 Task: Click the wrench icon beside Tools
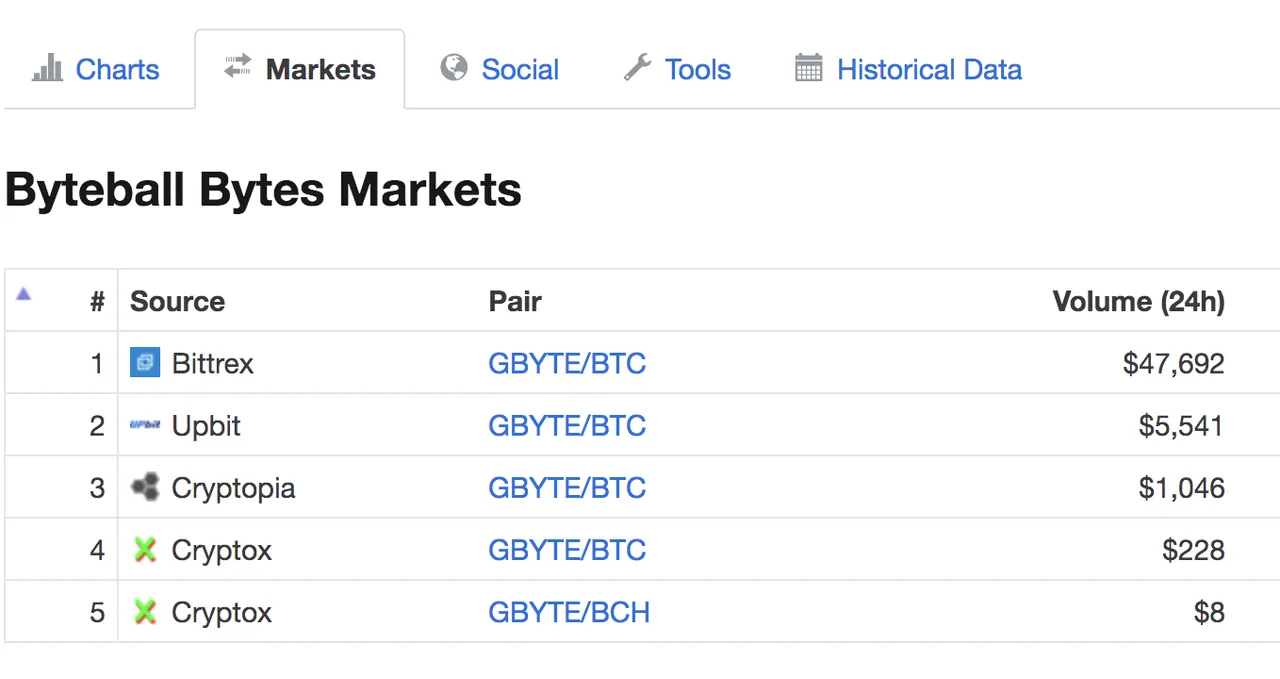(637, 68)
